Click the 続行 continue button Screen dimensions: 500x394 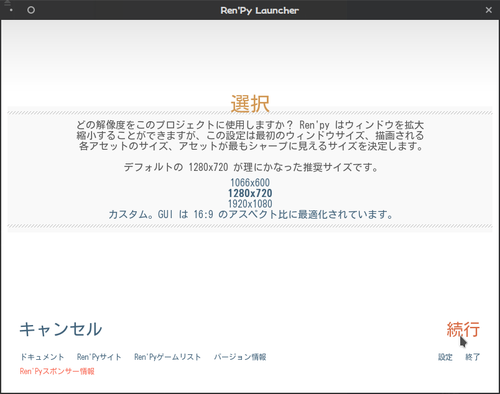(x=463, y=329)
